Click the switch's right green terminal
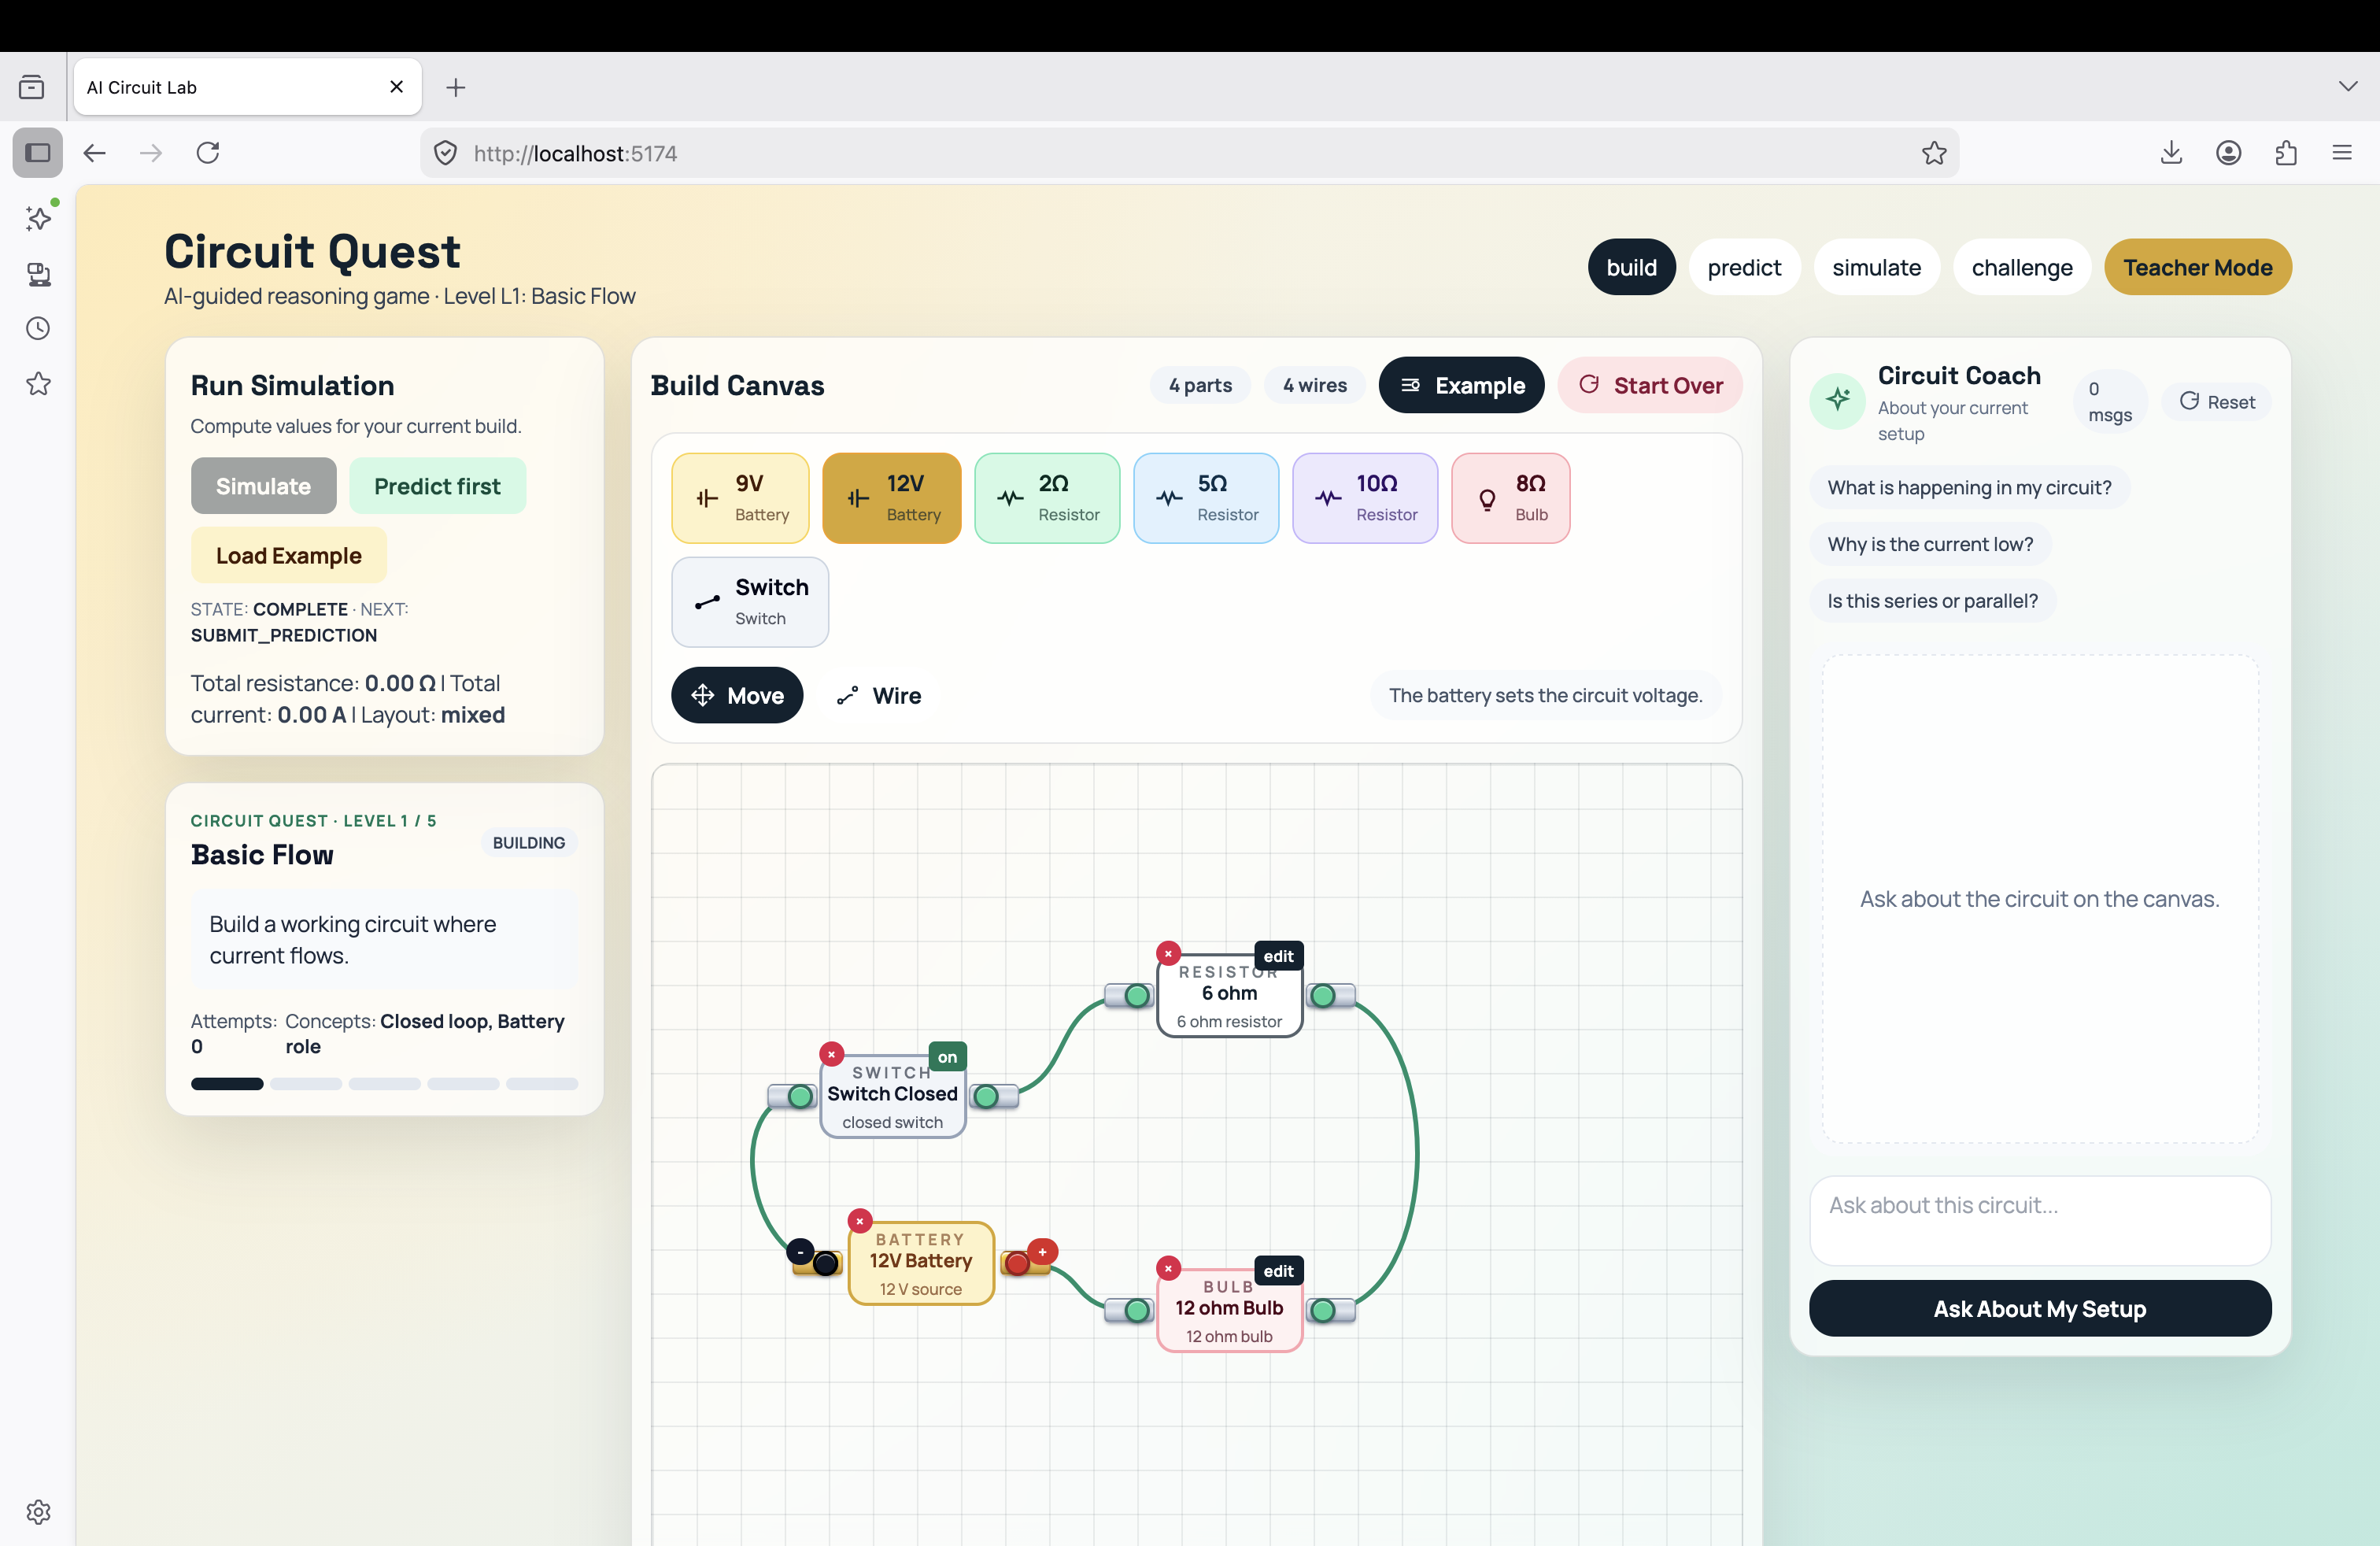 986,1097
